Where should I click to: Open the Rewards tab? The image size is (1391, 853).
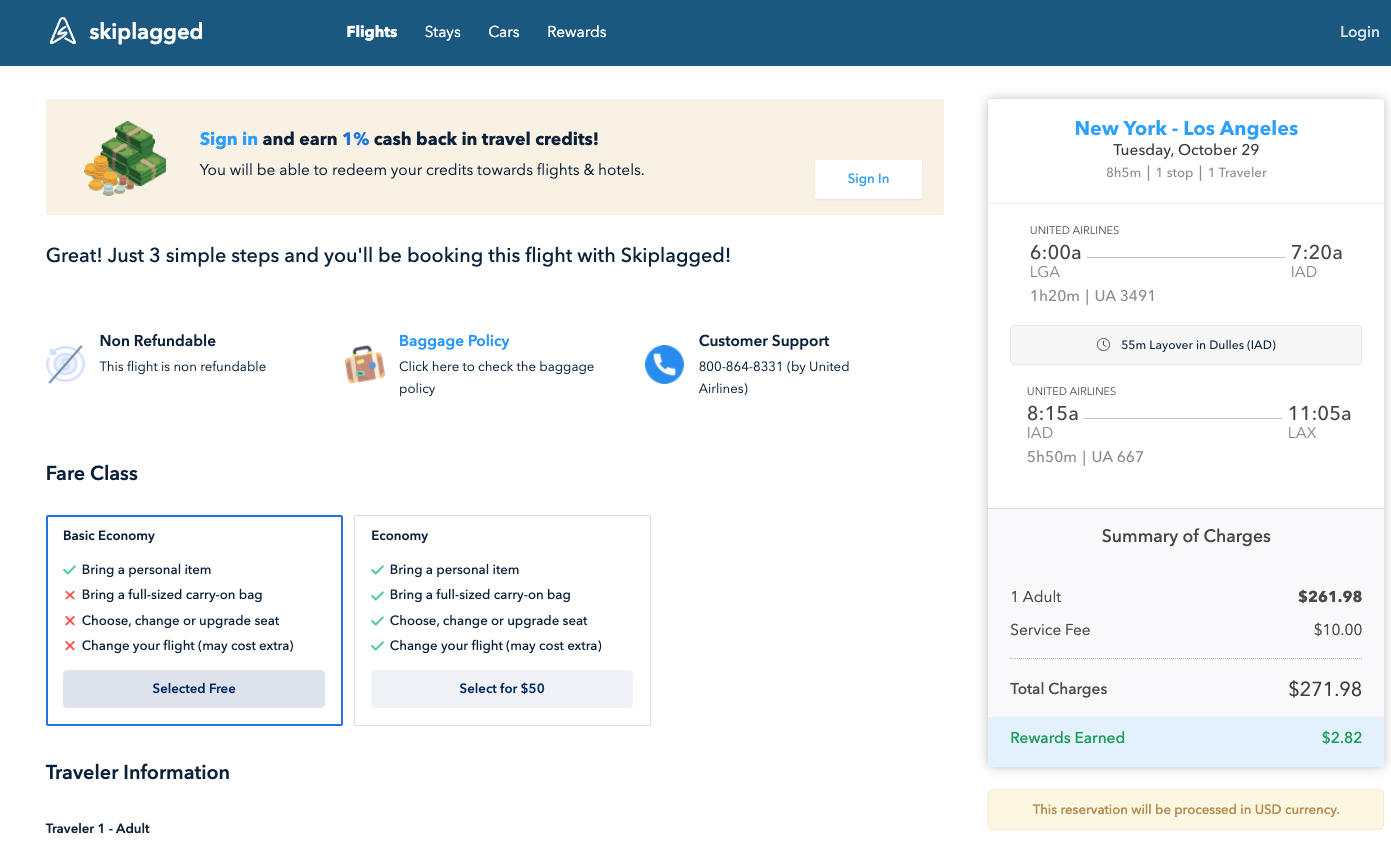[x=576, y=32]
